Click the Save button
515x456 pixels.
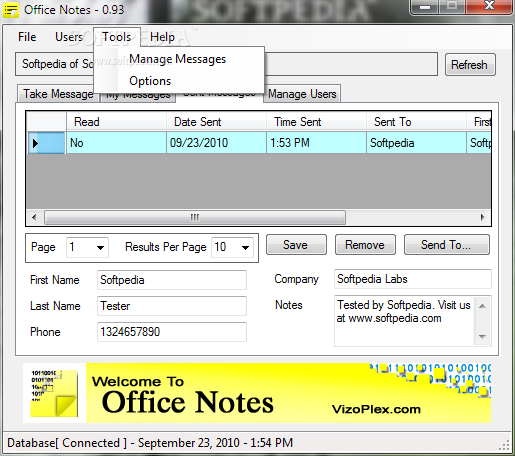tap(296, 245)
